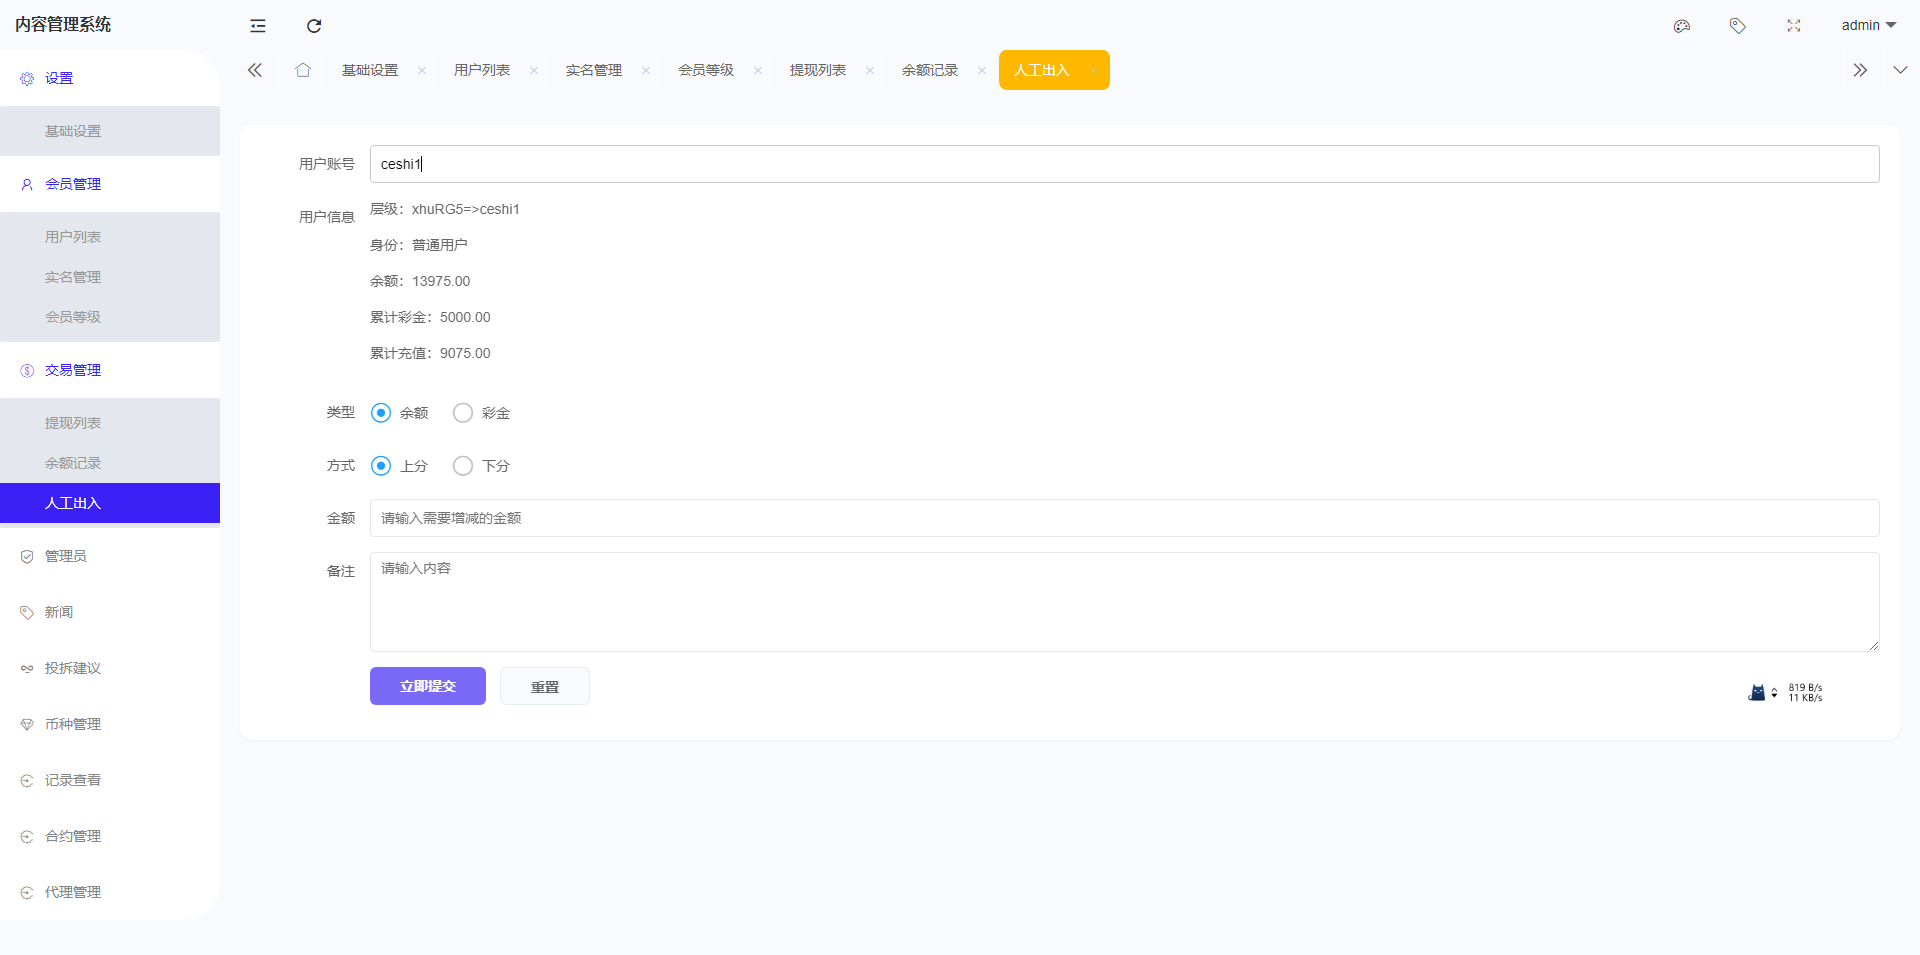Image resolution: width=1920 pixels, height=955 pixels.
Task: Close the 会员等级 tab
Action: click(758, 70)
